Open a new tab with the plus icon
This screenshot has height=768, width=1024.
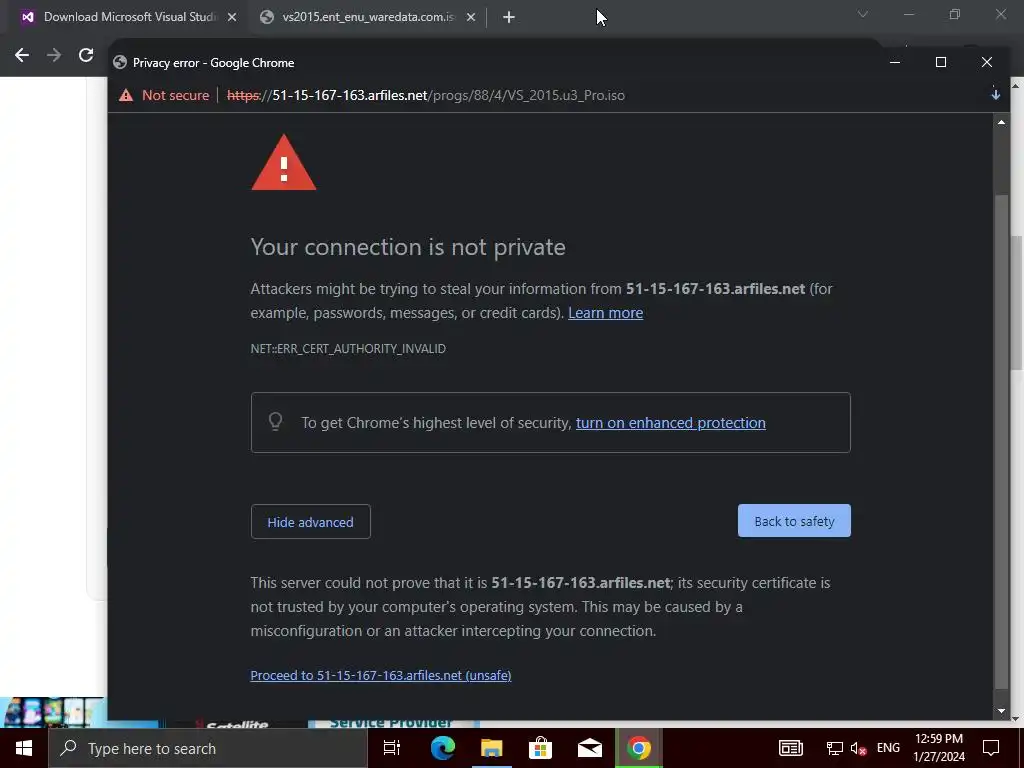click(x=509, y=18)
